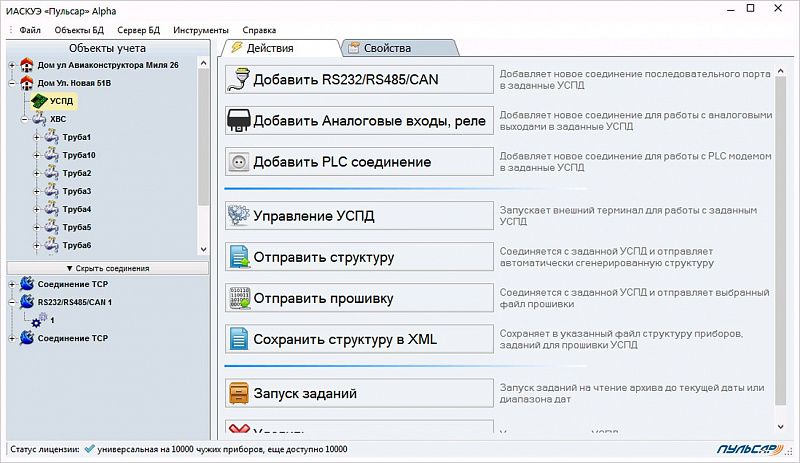Viewport: 800px width, 463px height.
Task: Click the Отправить структуру label text
Action: (324, 257)
